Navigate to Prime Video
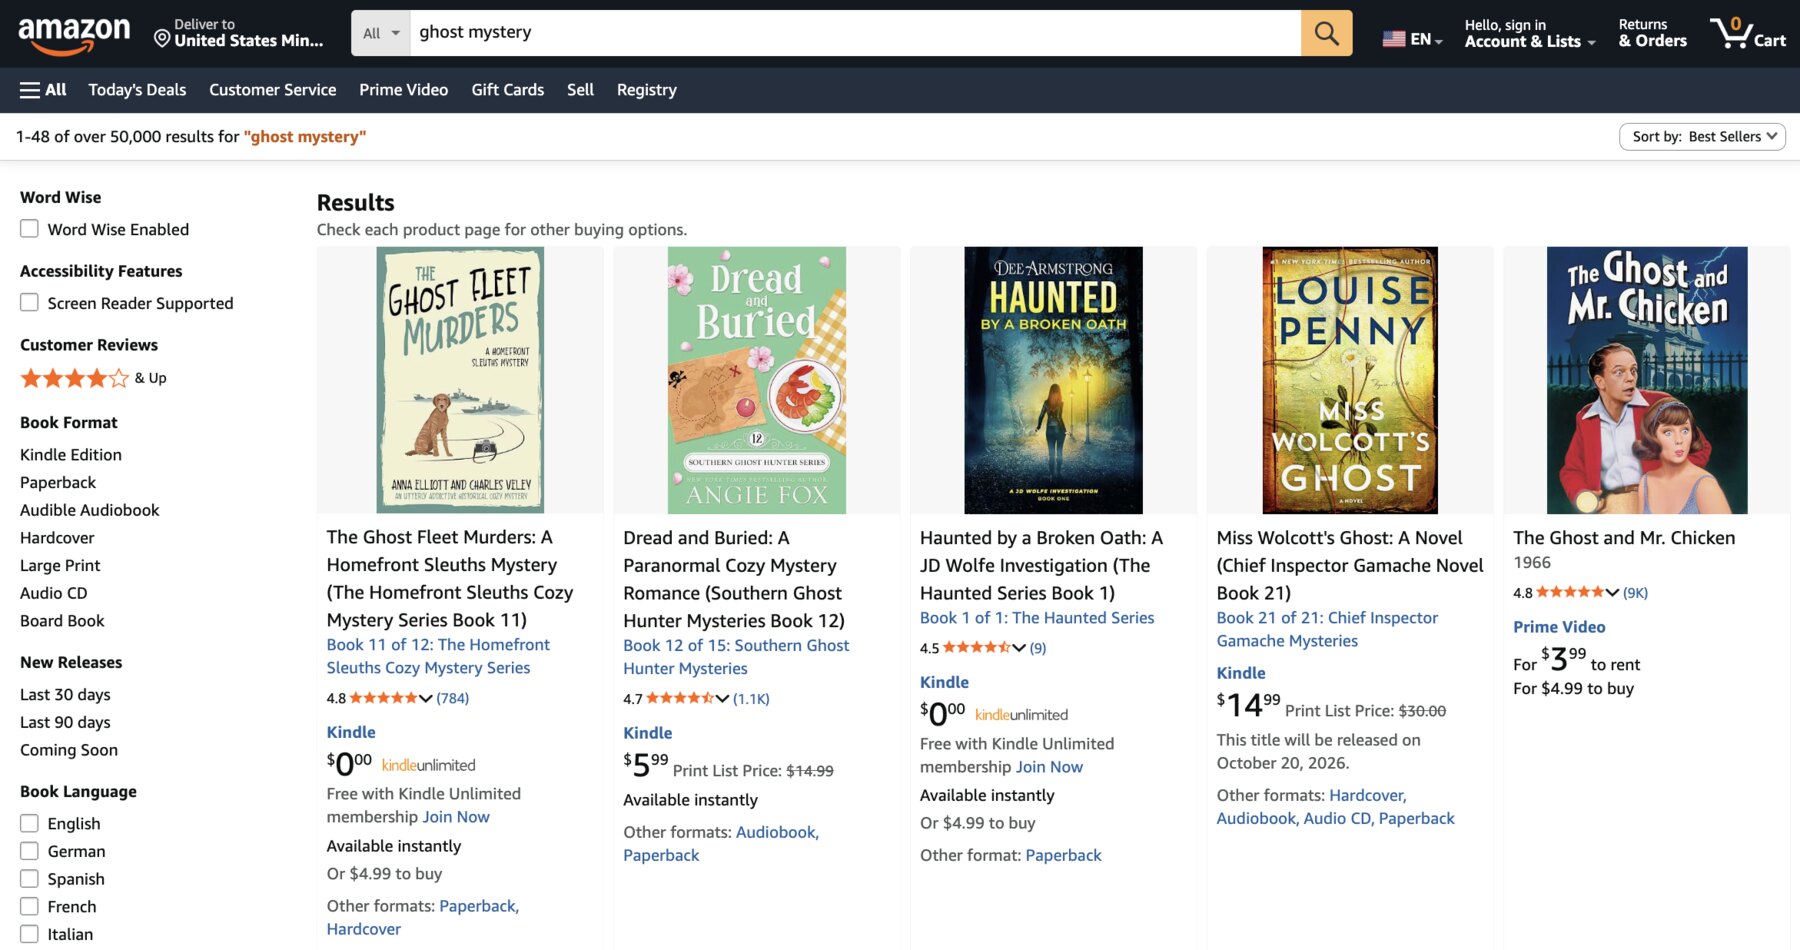Image resolution: width=1800 pixels, height=950 pixels. (x=404, y=90)
